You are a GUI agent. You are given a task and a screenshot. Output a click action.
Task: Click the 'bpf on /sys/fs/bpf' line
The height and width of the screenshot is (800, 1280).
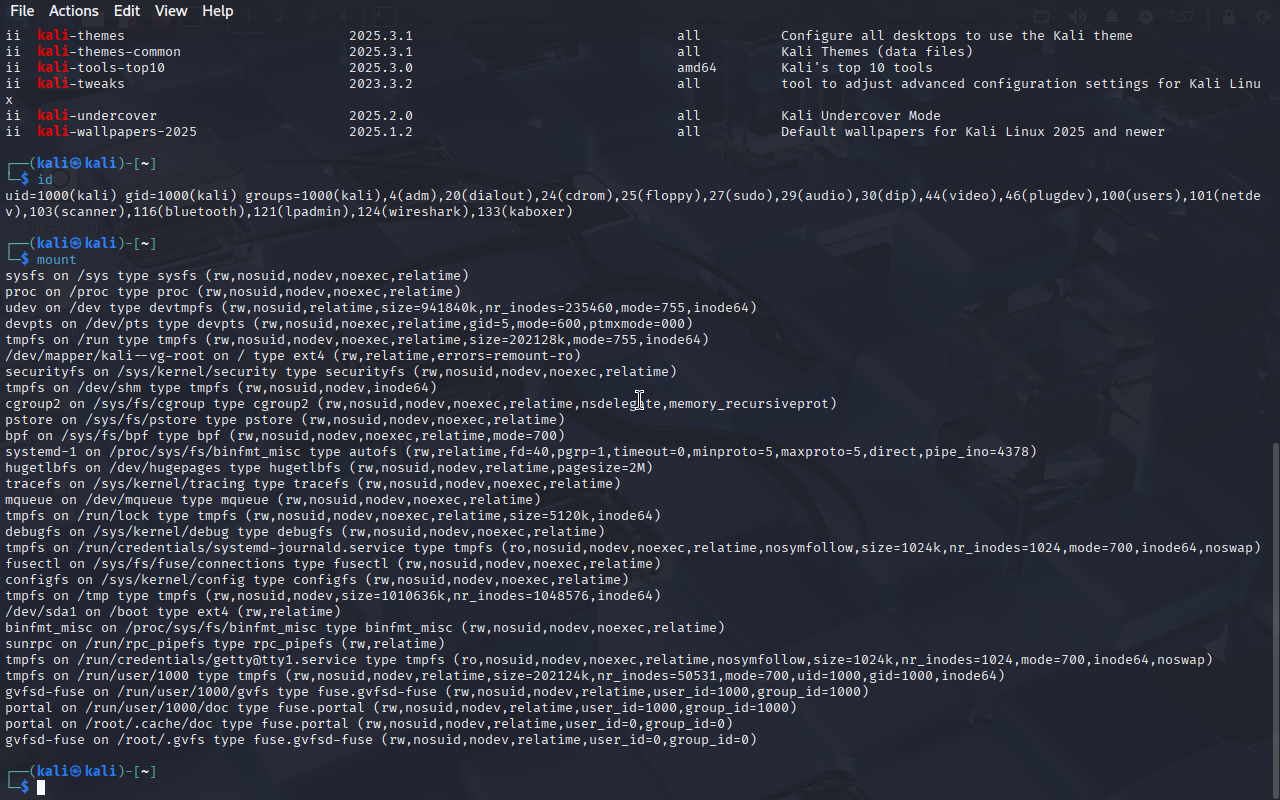point(285,436)
